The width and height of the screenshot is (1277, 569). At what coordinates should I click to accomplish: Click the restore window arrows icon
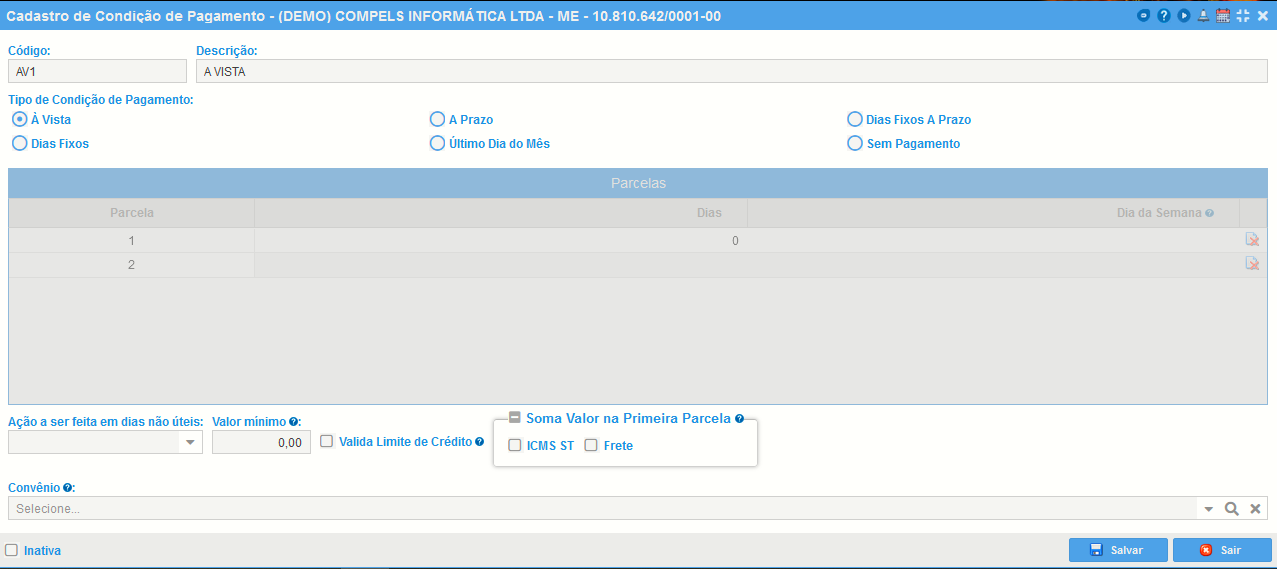click(1243, 16)
